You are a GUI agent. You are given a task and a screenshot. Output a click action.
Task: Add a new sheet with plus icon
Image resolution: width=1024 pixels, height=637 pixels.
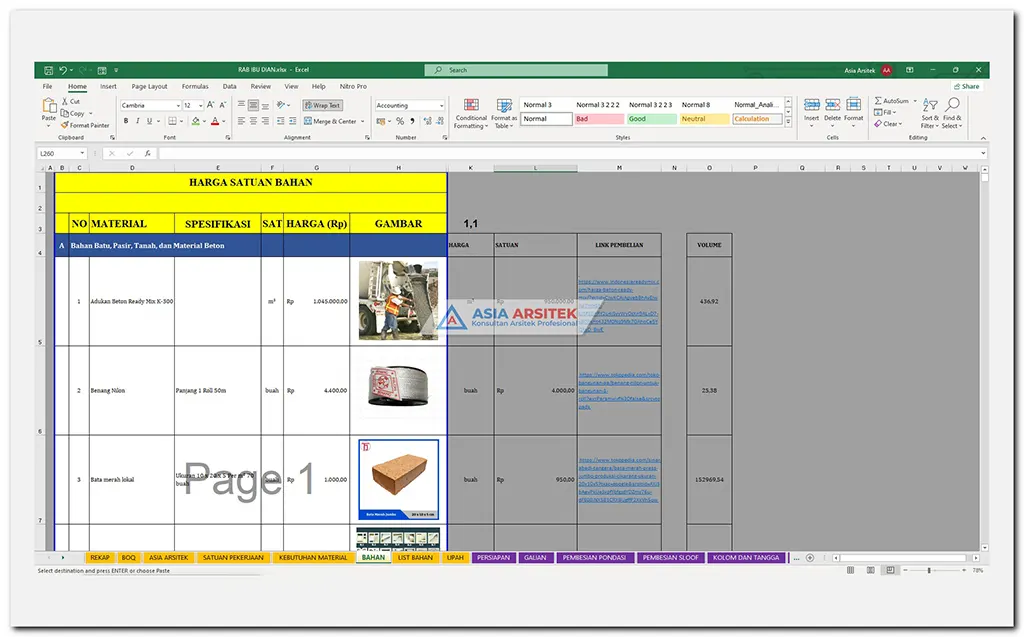[x=810, y=558]
